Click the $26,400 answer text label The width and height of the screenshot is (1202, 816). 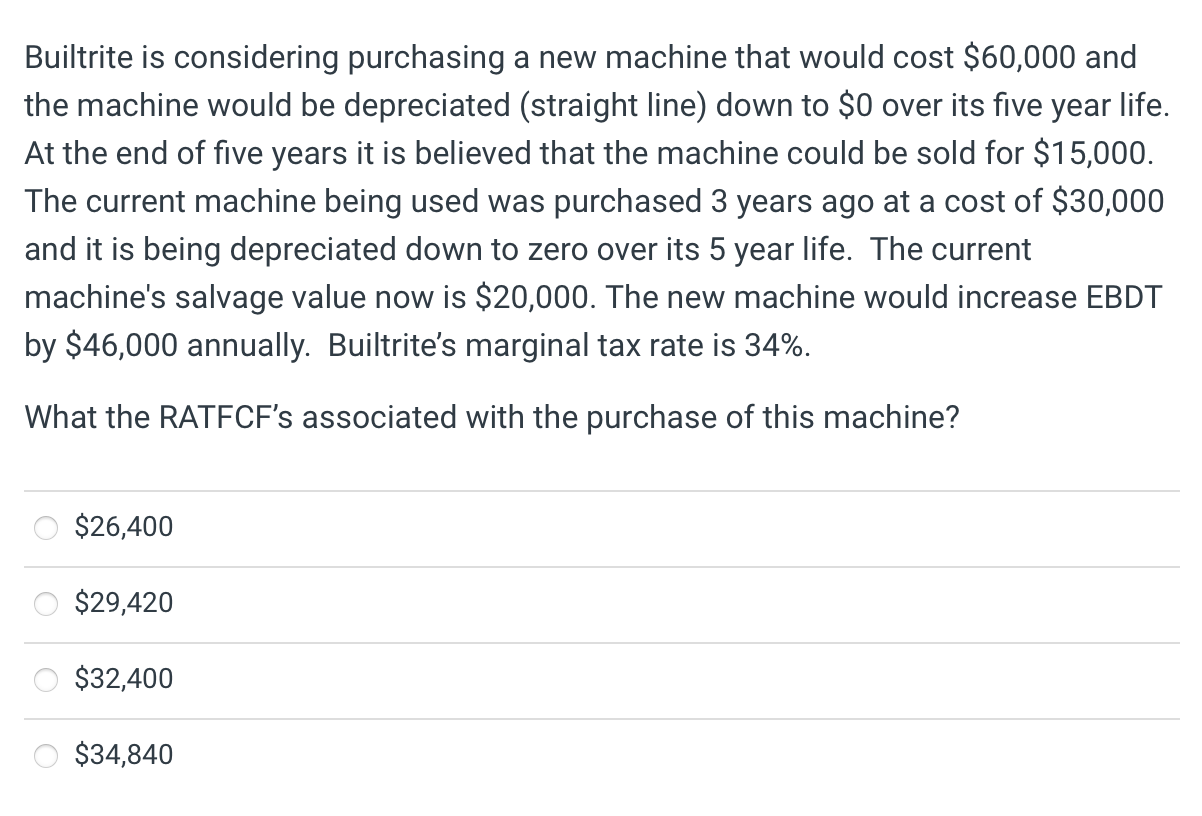pos(121,526)
